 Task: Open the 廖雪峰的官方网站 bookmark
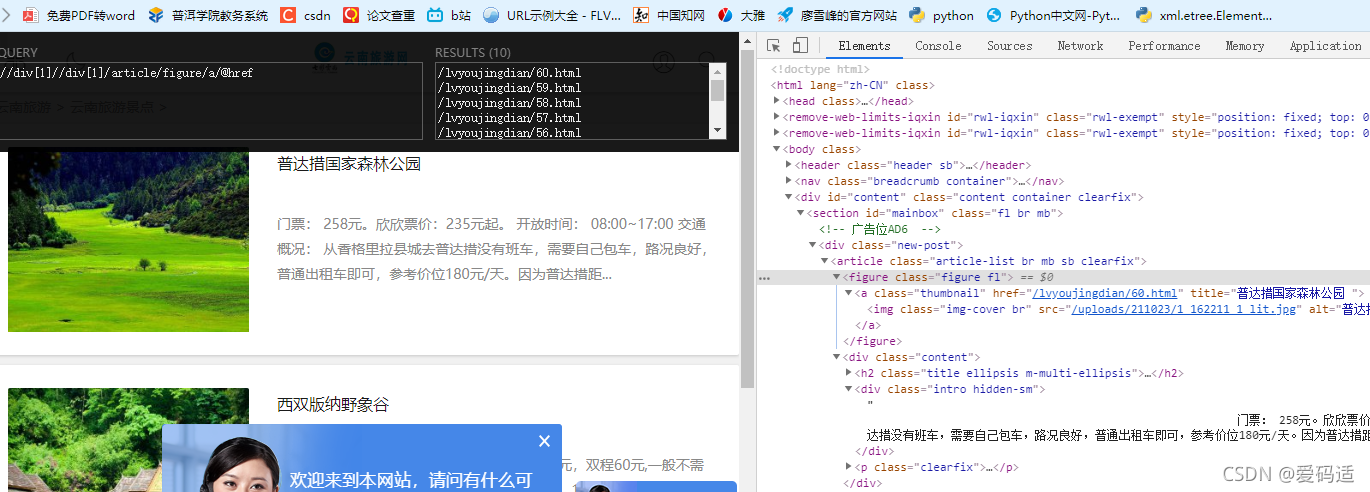[x=837, y=15]
